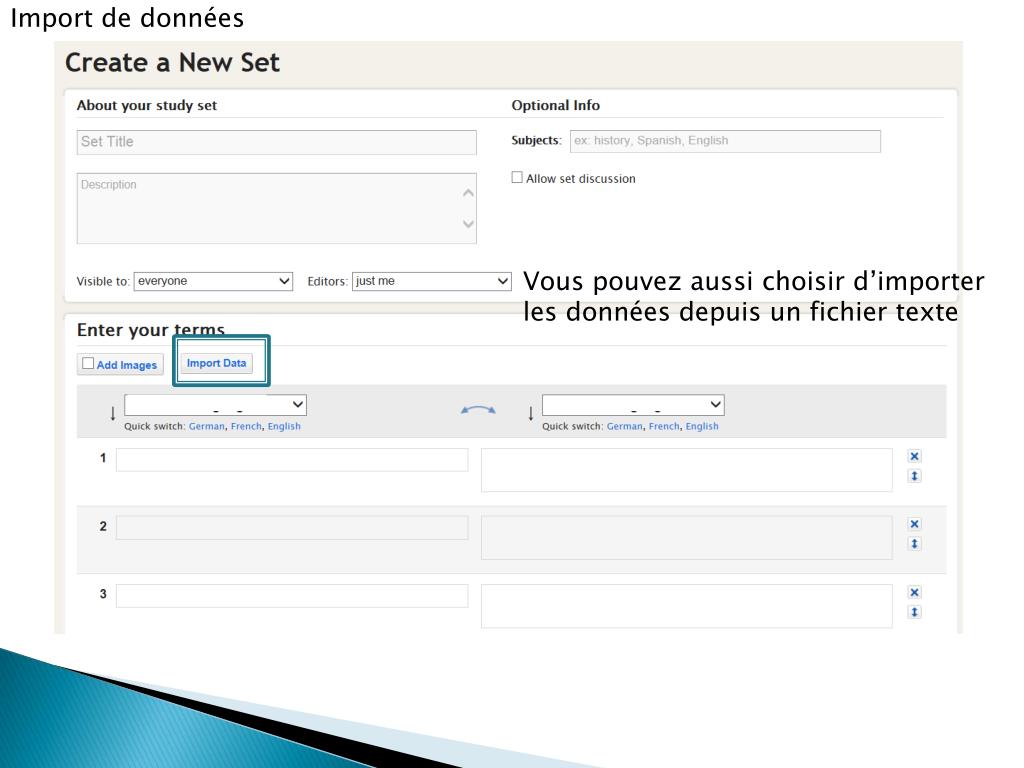Enable the Allow set discussion checkbox
The width and height of the screenshot is (1024, 768).
517,178
